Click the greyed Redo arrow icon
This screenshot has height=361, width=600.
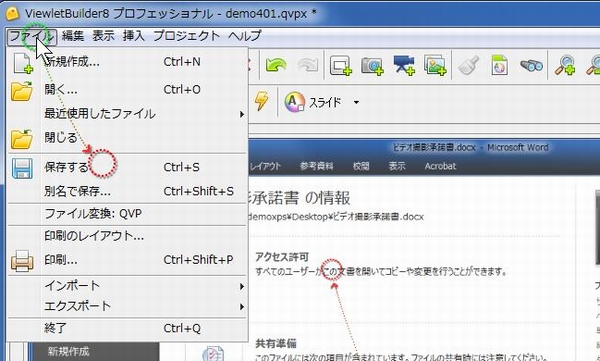click(x=308, y=65)
